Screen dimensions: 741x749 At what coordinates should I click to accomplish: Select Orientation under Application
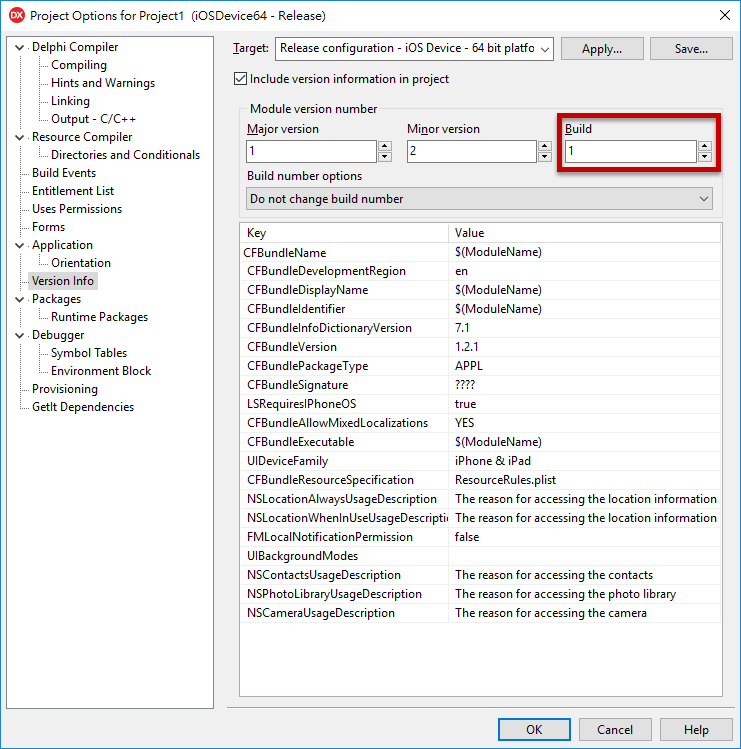click(81, 263)
